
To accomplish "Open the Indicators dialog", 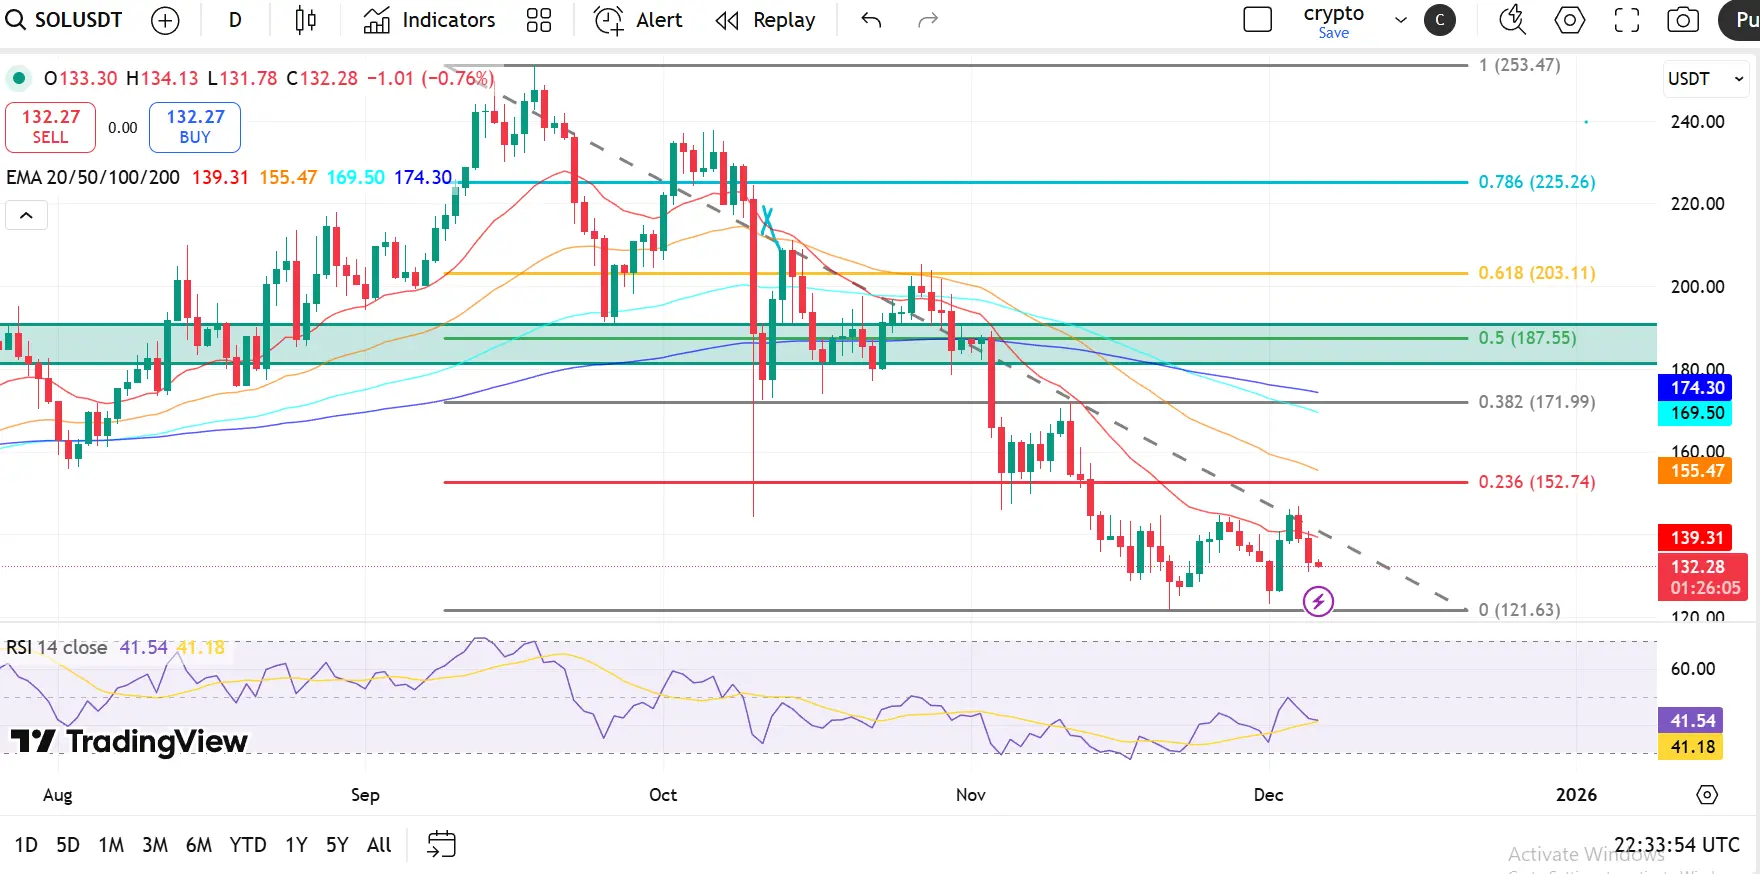I will [x=429, y=20].
